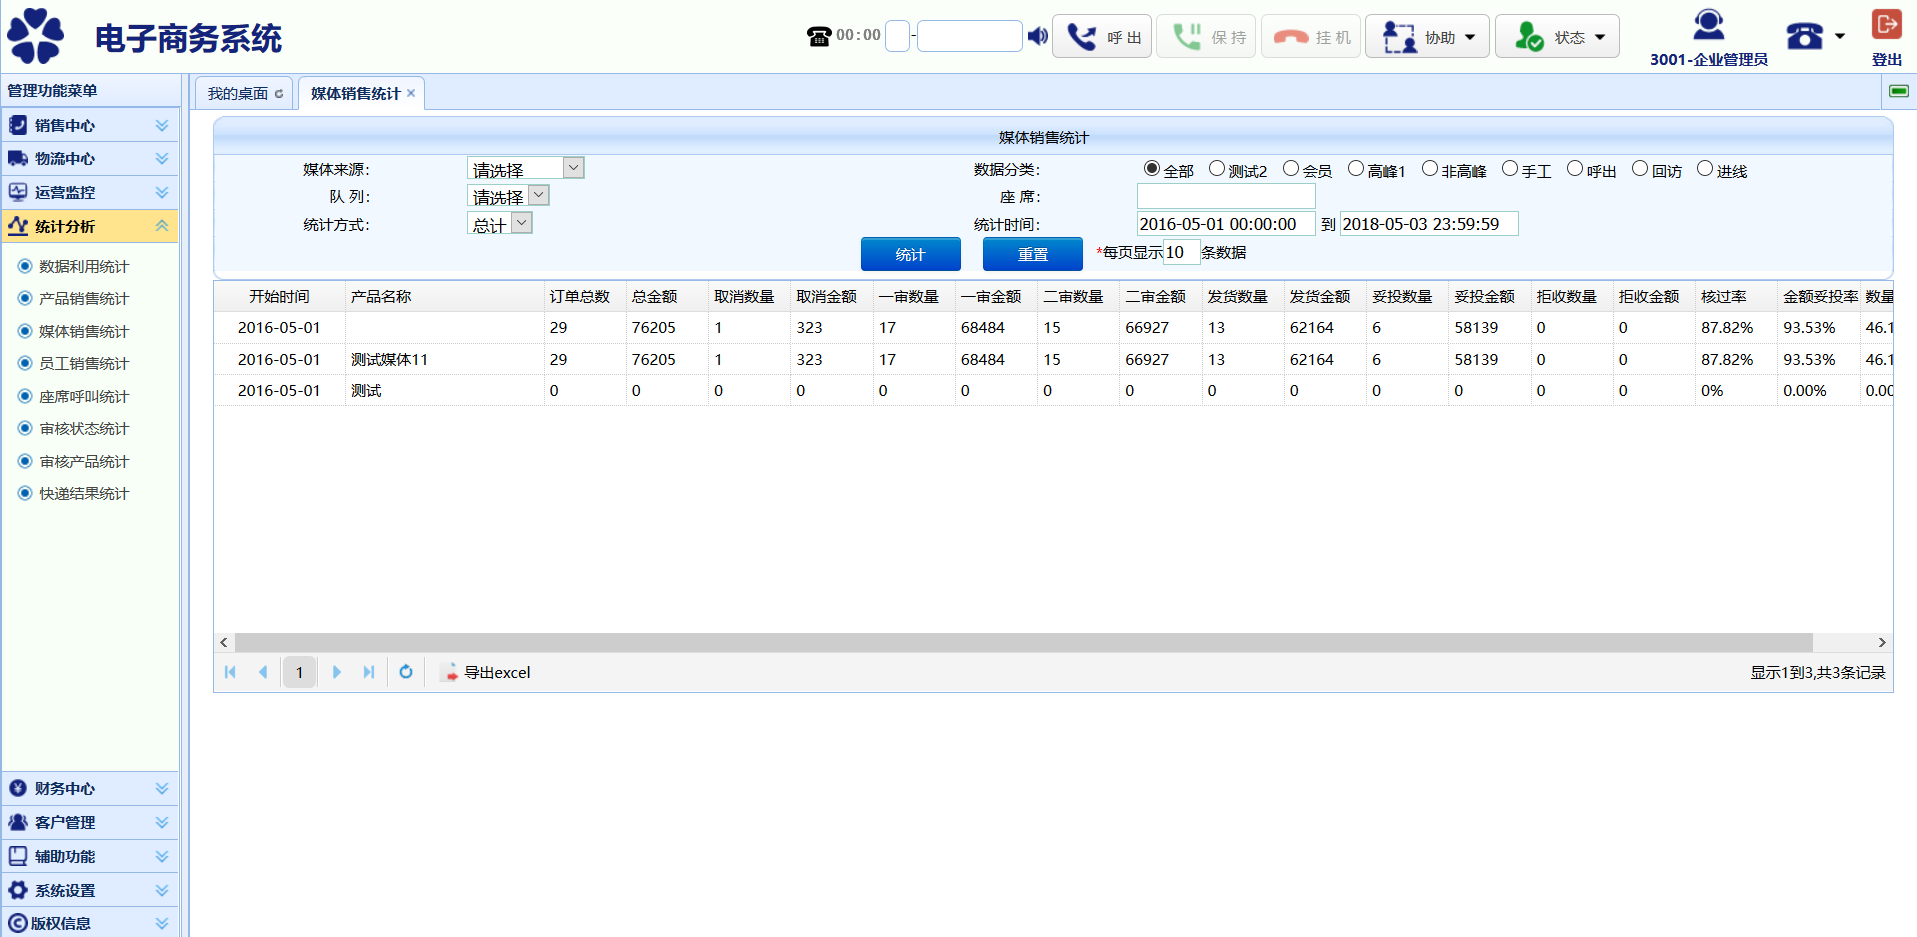Viewport: 1917px width, 937px height.
Task: Collapse the 统计分析 chevron
Action: tap(162, 226)
